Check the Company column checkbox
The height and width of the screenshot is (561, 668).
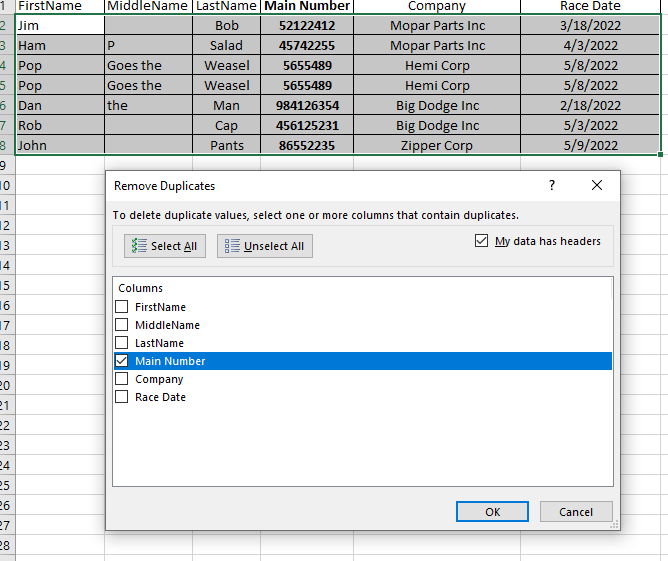point(122,379)
